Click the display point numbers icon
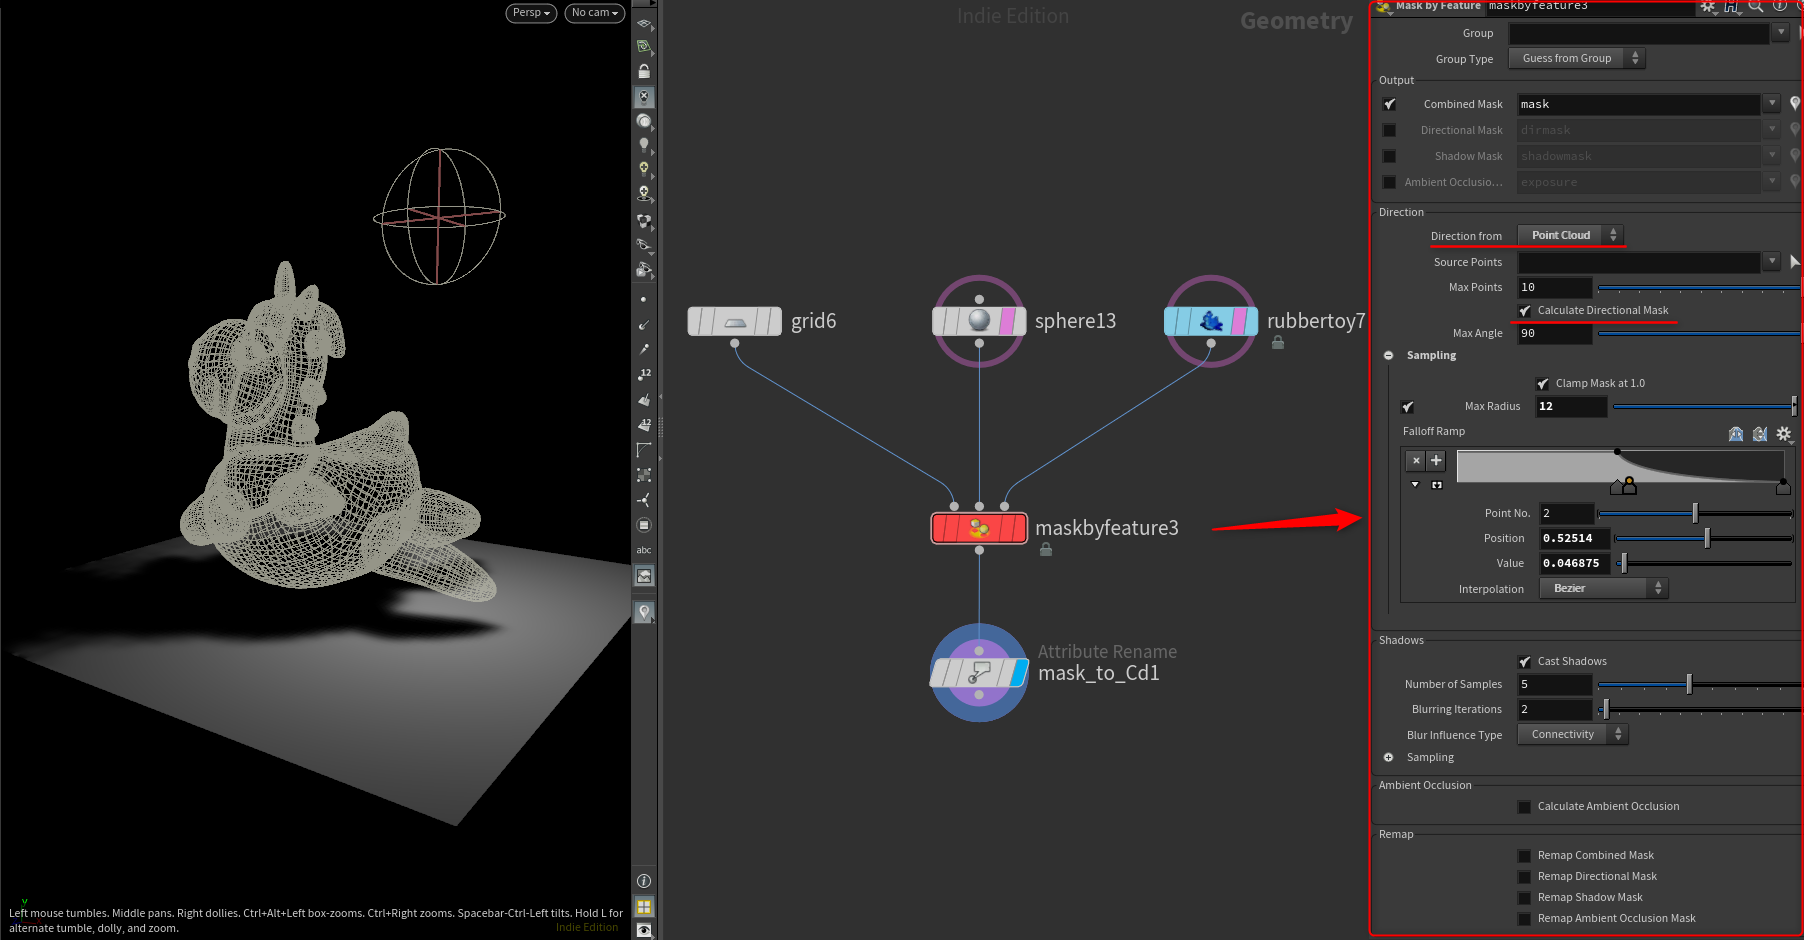The width and height of the screenshot is (1804, 940). coord(644,374)
